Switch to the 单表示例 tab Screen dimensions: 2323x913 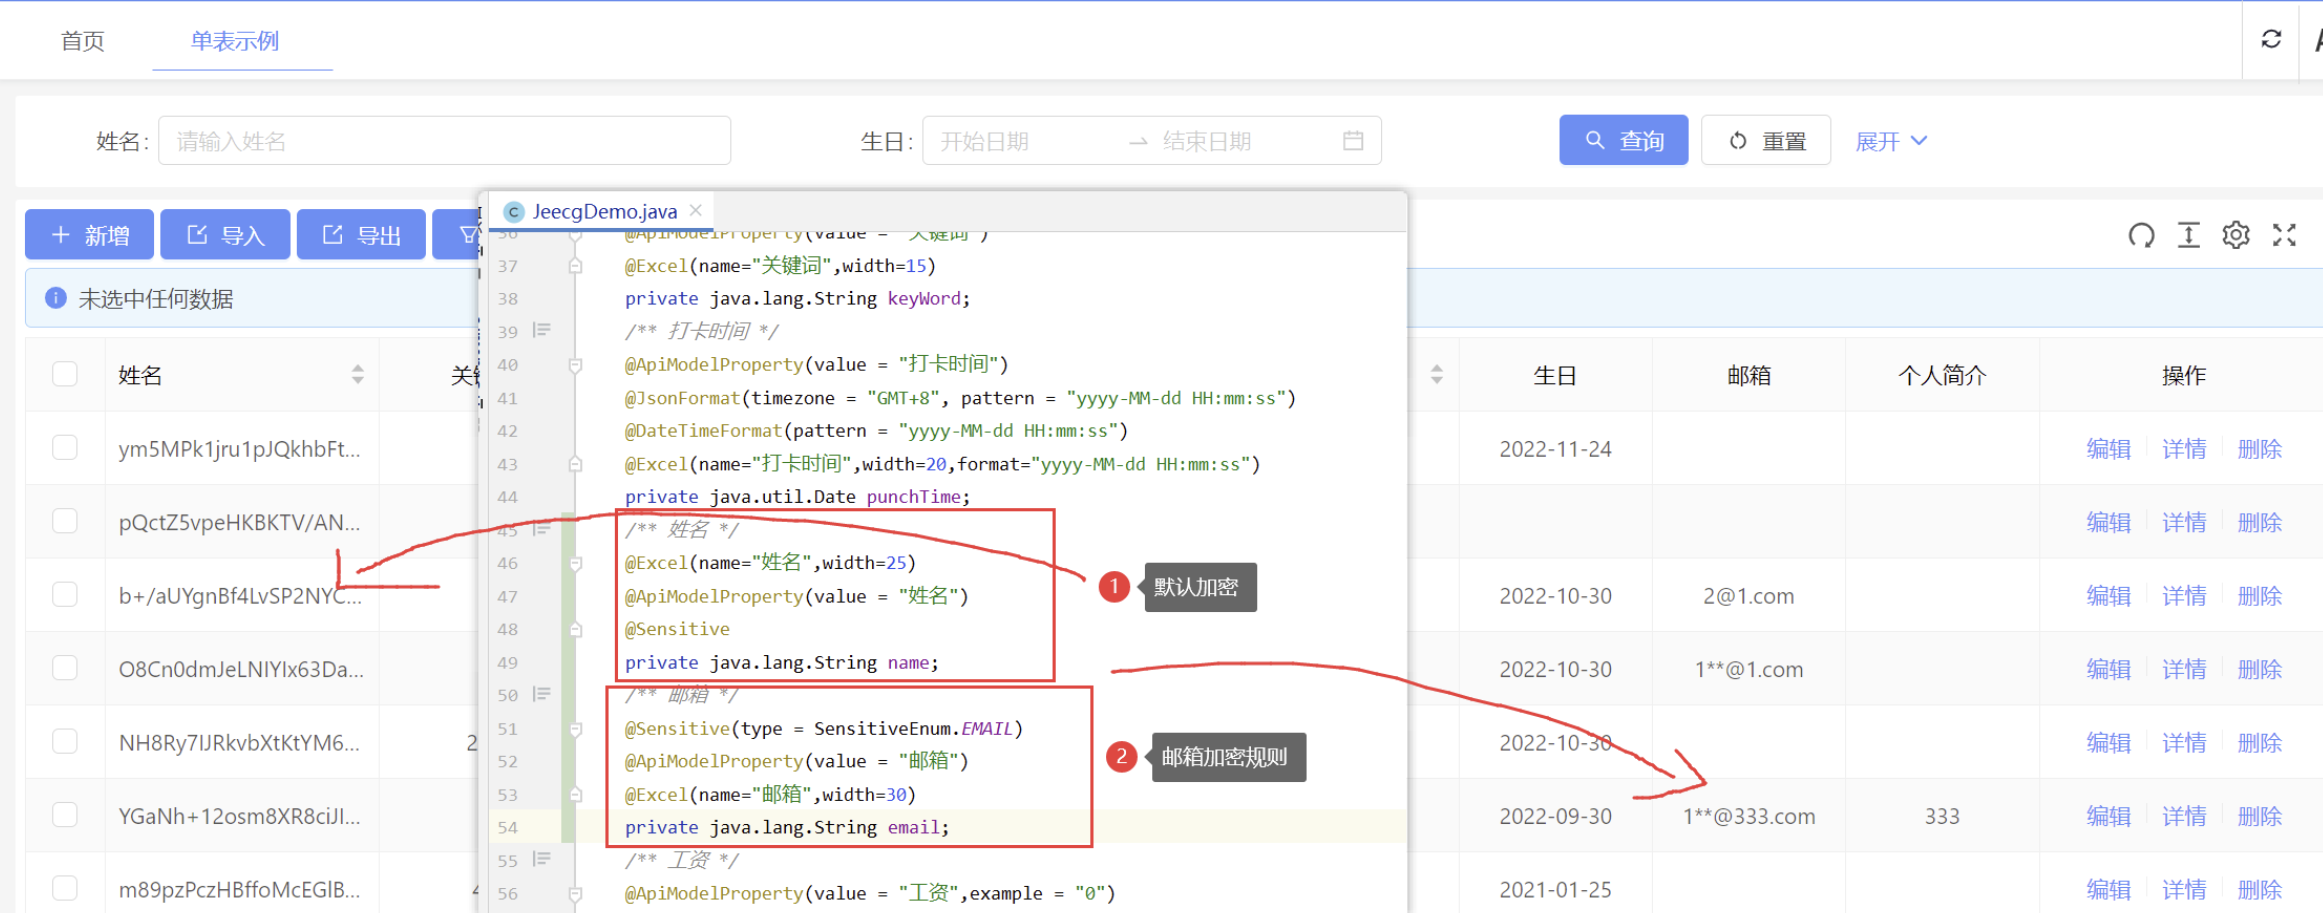(x=235, y=41)
